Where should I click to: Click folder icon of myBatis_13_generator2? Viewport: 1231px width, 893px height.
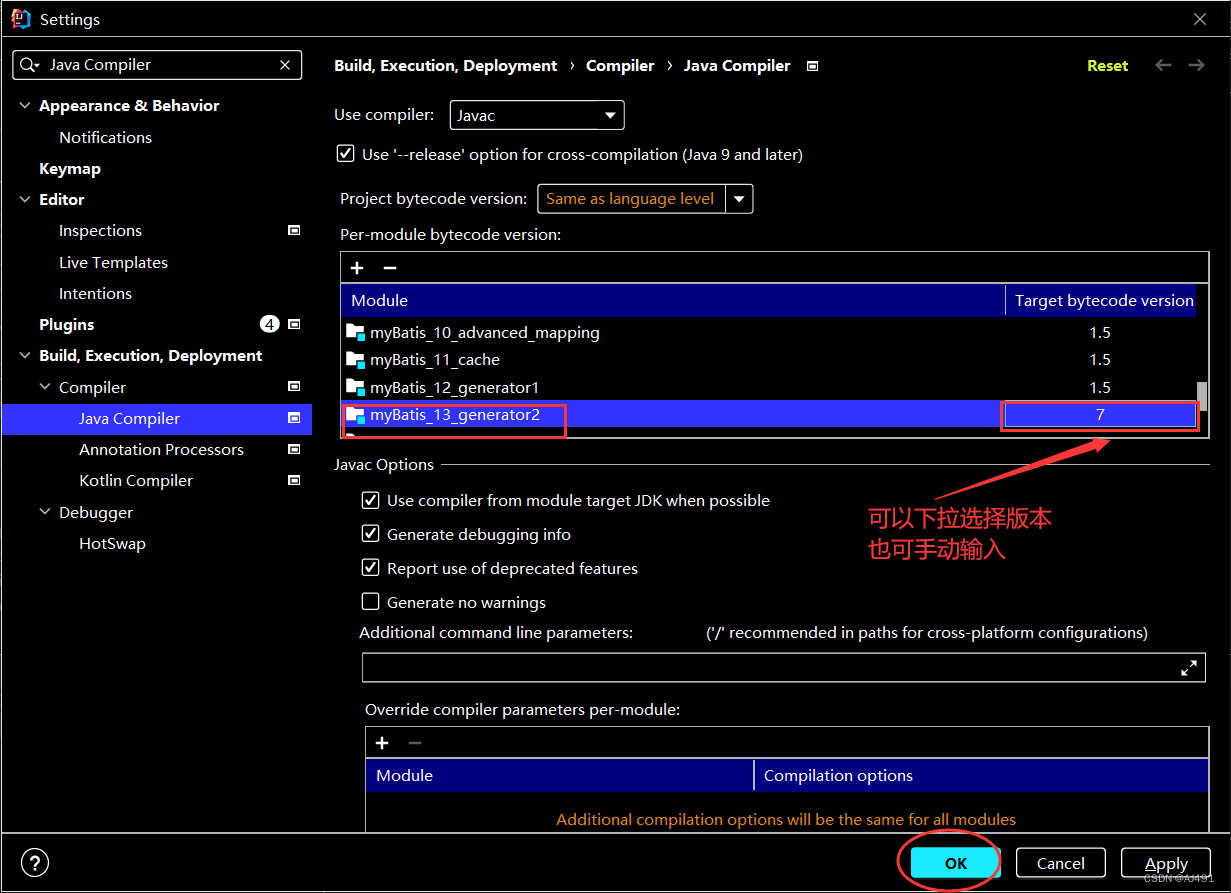click(x=356, y=414)
